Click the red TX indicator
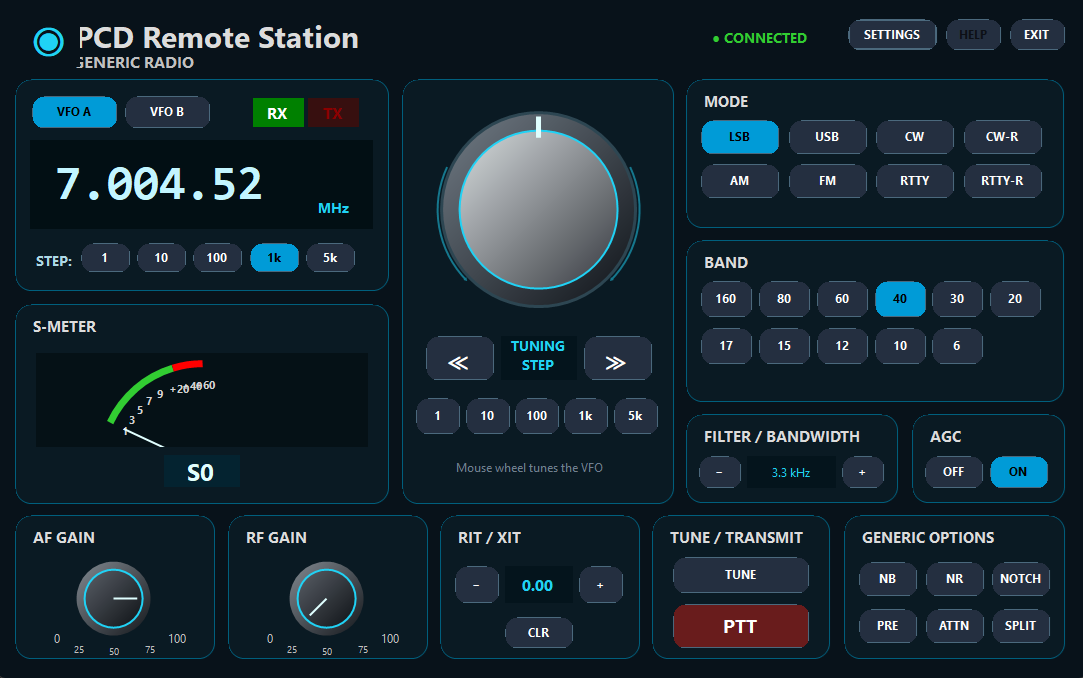The image size is (1083, 678). click(333, 113)
